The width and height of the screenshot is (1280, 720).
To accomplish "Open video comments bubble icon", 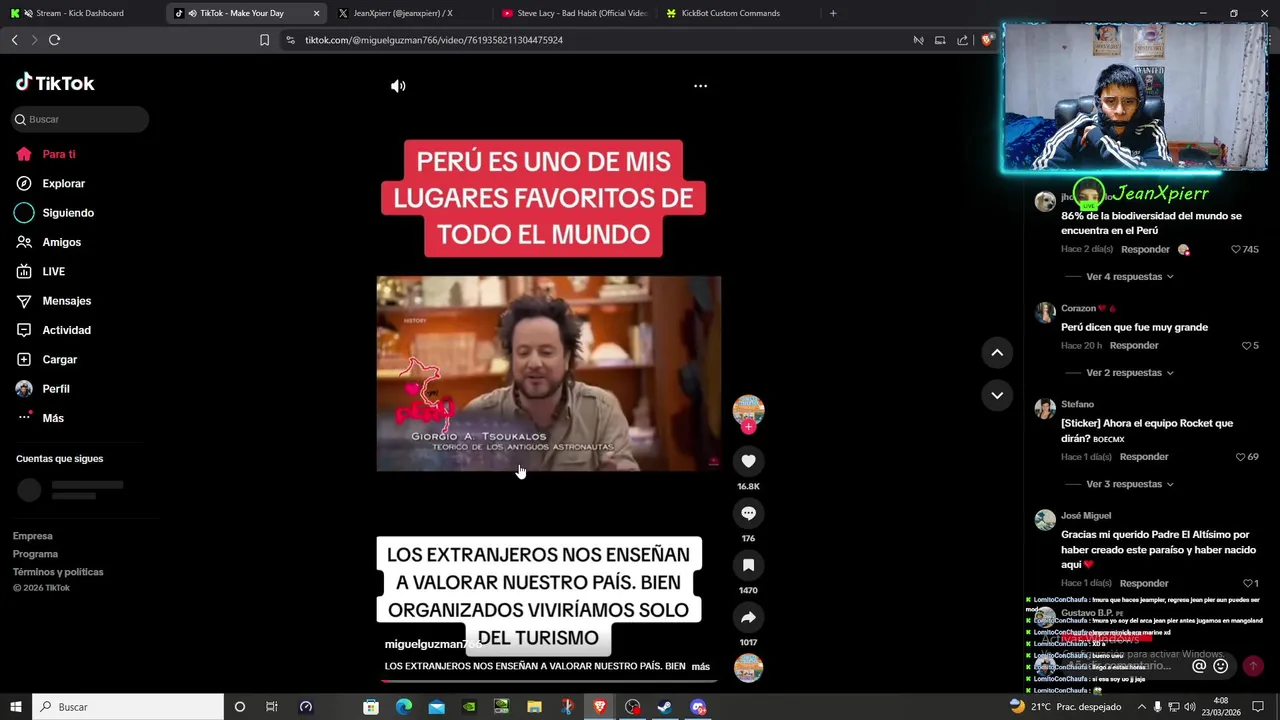I will pos(748,513).
